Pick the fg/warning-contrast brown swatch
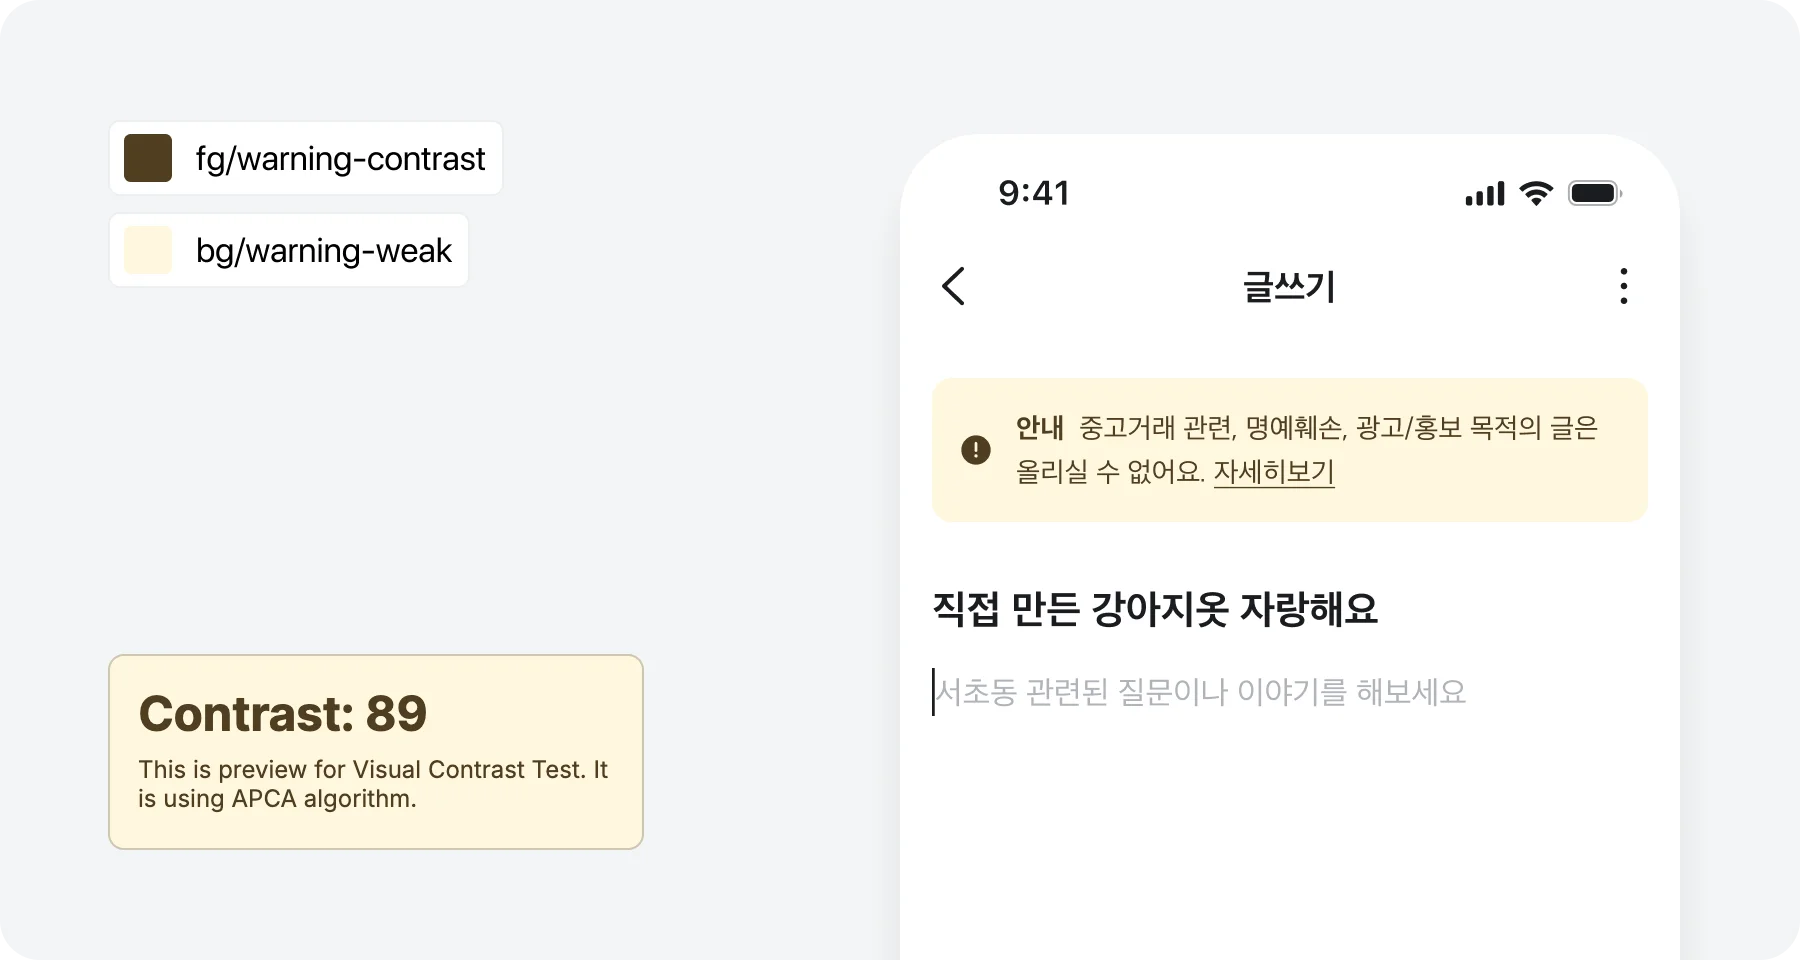 (148, 158)
